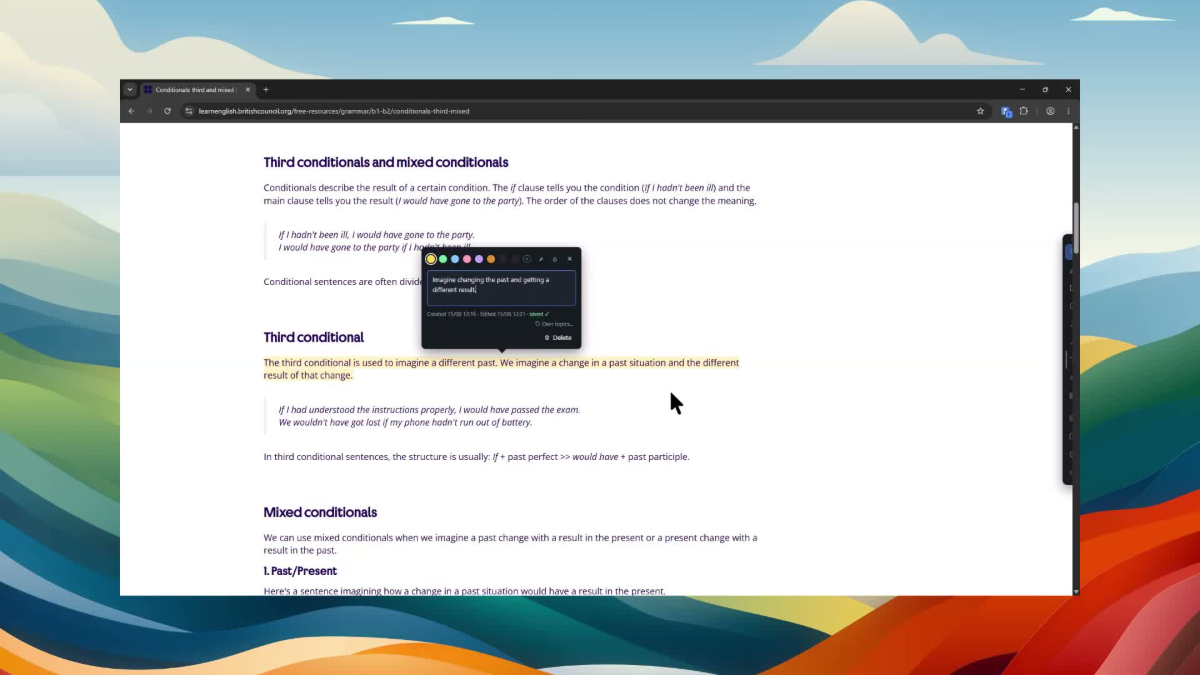Select the green highlight color

(443, 259)
